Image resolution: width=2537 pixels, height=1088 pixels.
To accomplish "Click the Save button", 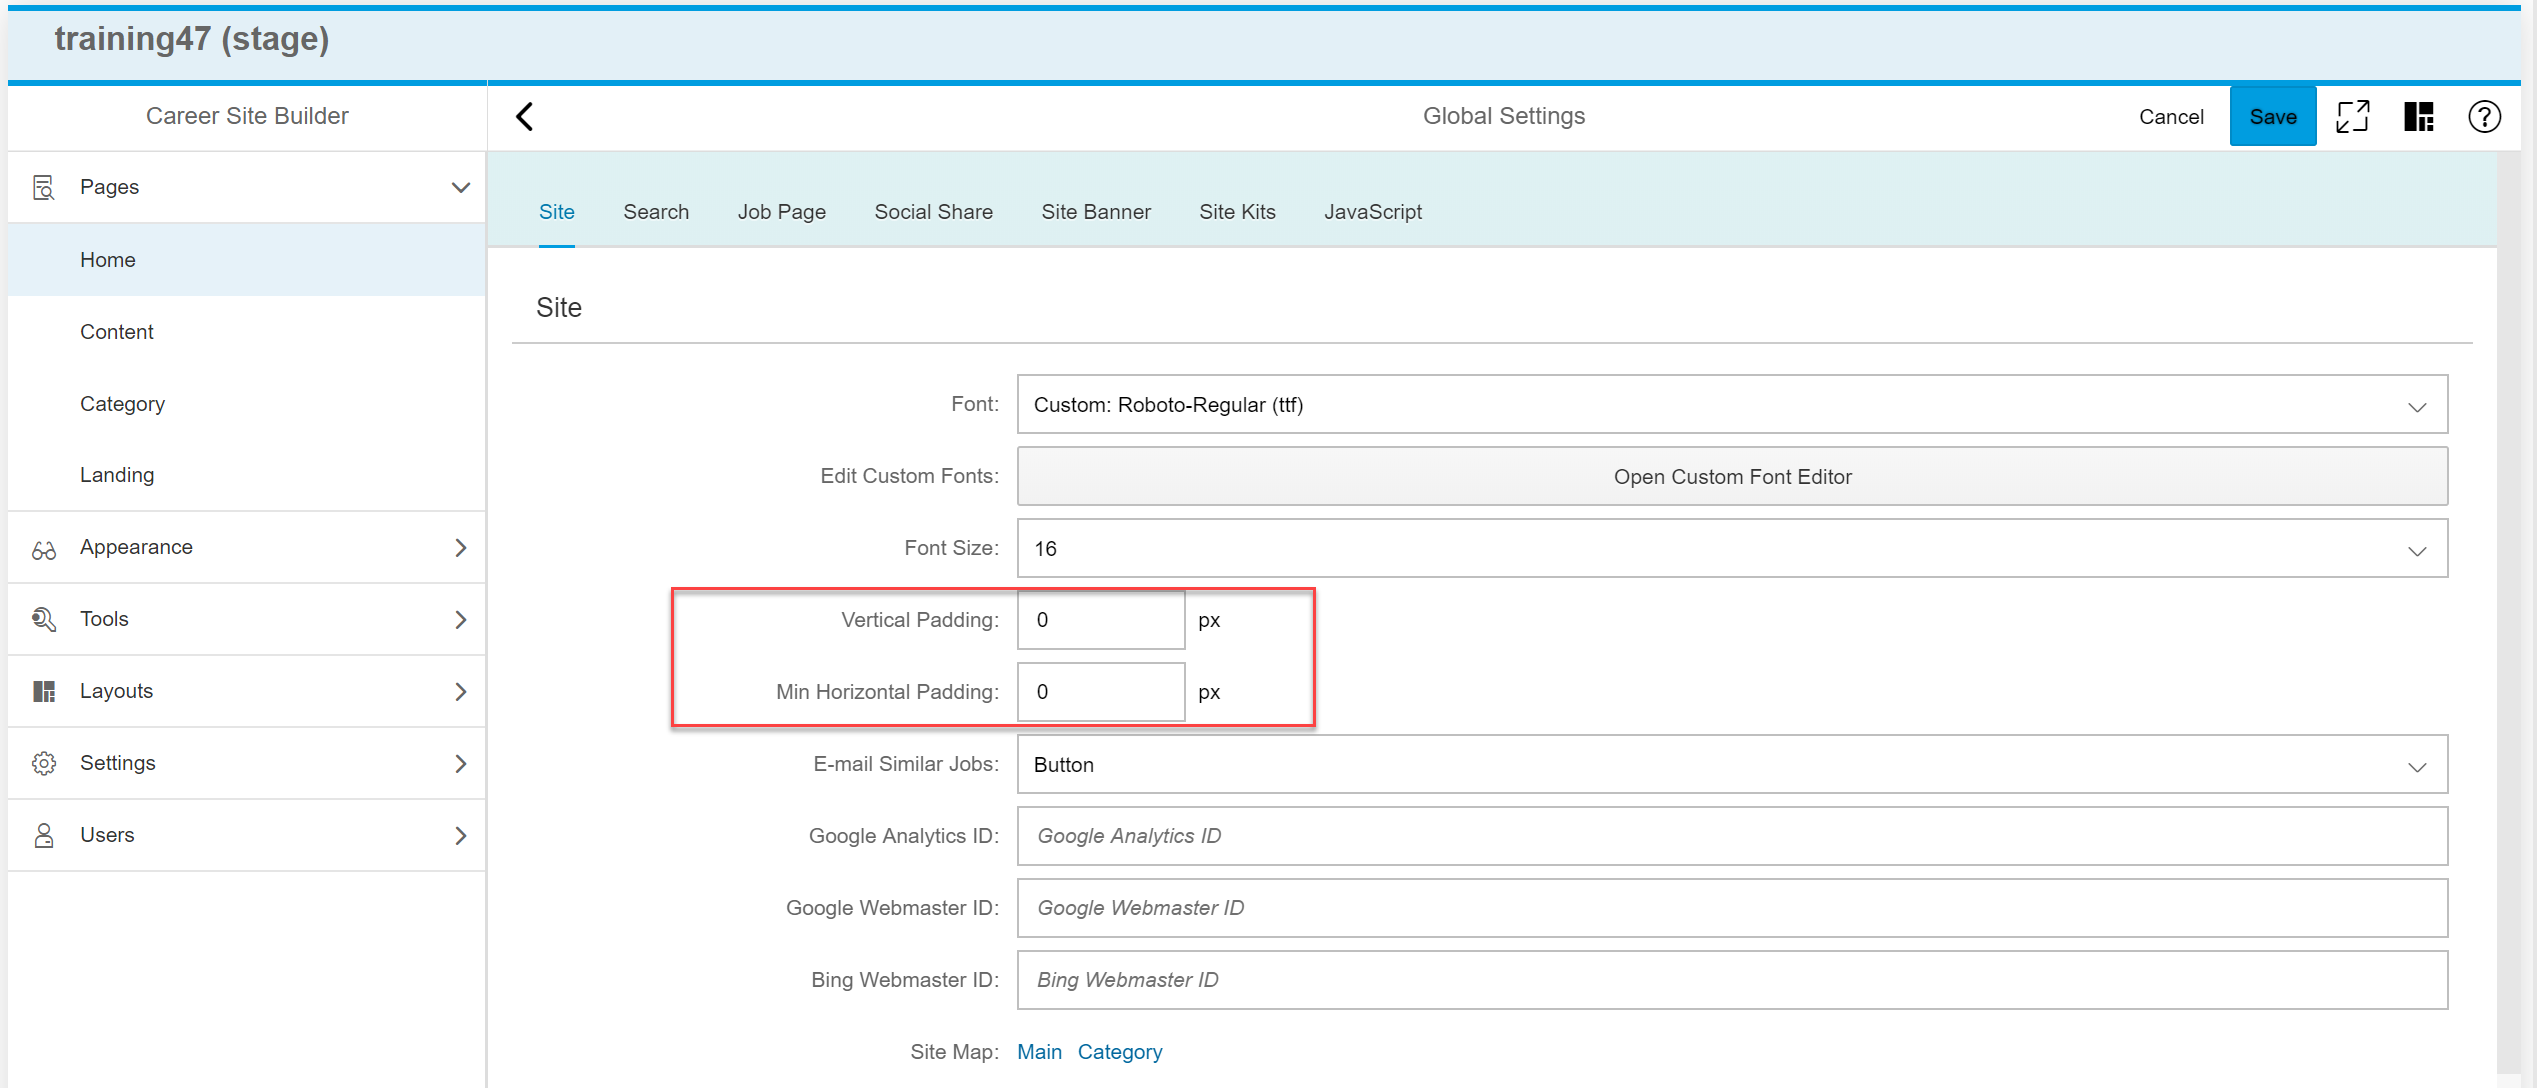I will click(x=2272, y=116).
